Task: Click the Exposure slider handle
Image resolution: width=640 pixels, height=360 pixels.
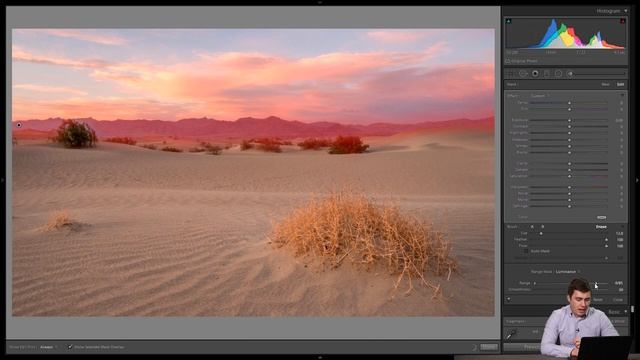Action: [569, 120]
